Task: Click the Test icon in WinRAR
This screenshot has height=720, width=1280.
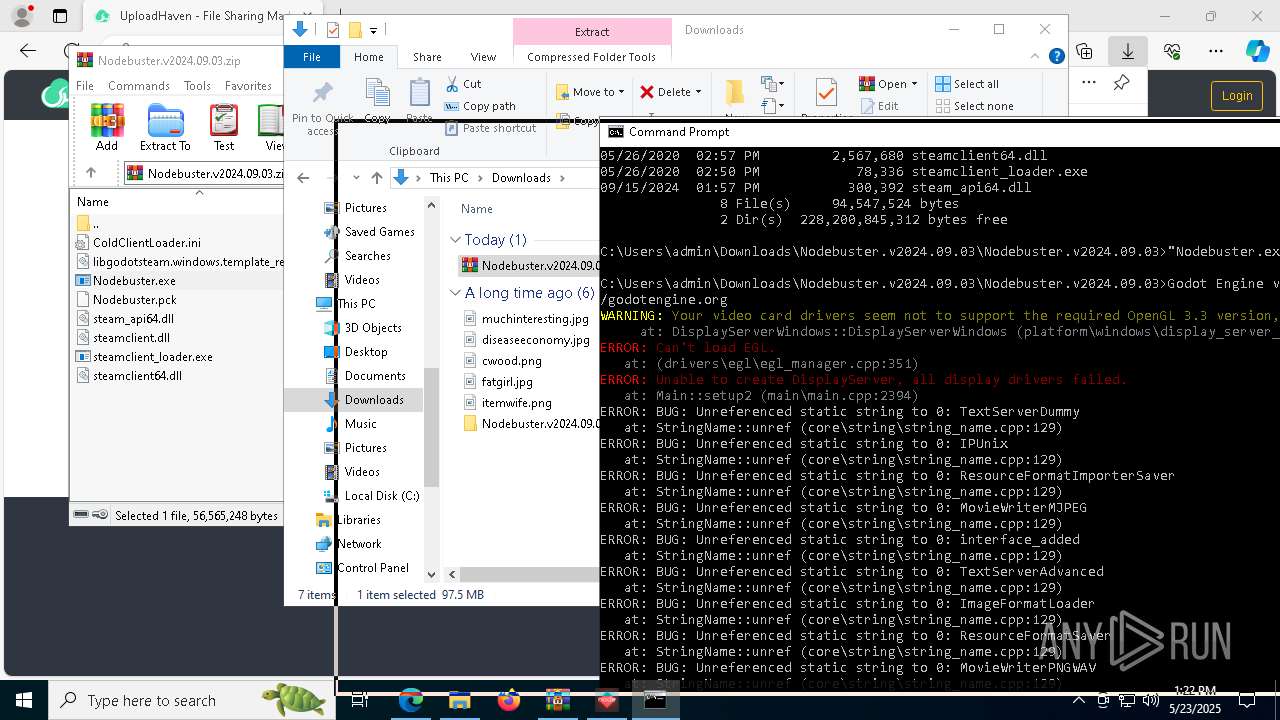Action: [224, 128]
